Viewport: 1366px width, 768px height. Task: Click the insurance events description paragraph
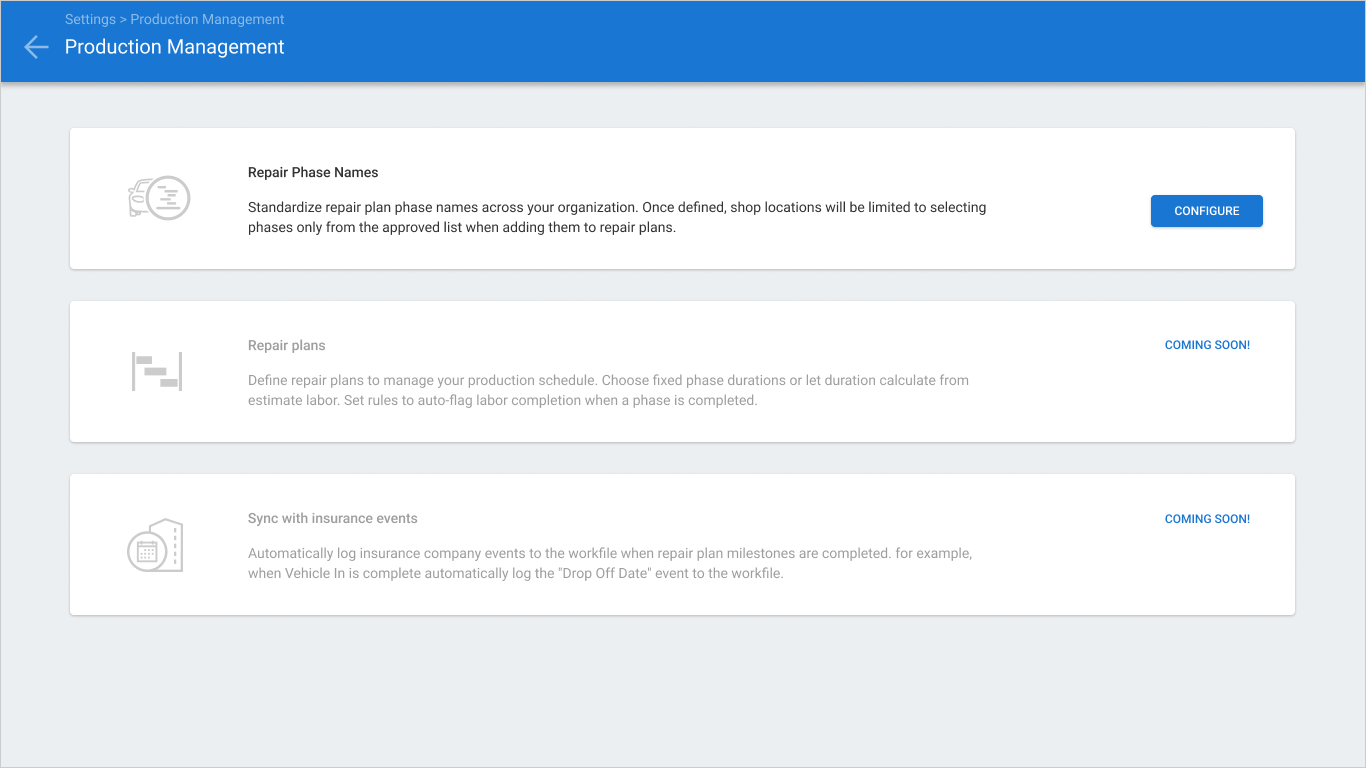[x=610, y=563]
